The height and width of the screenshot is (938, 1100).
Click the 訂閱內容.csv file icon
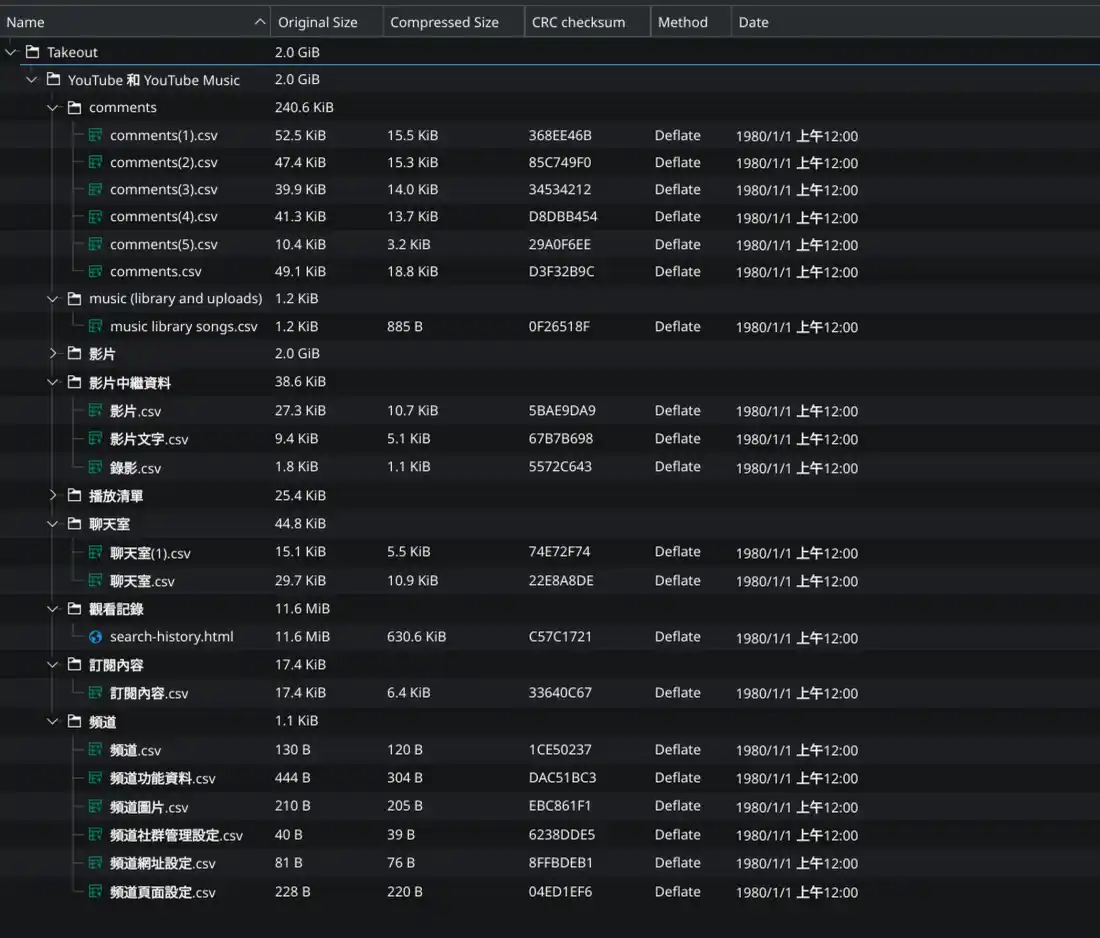[95, 692]
